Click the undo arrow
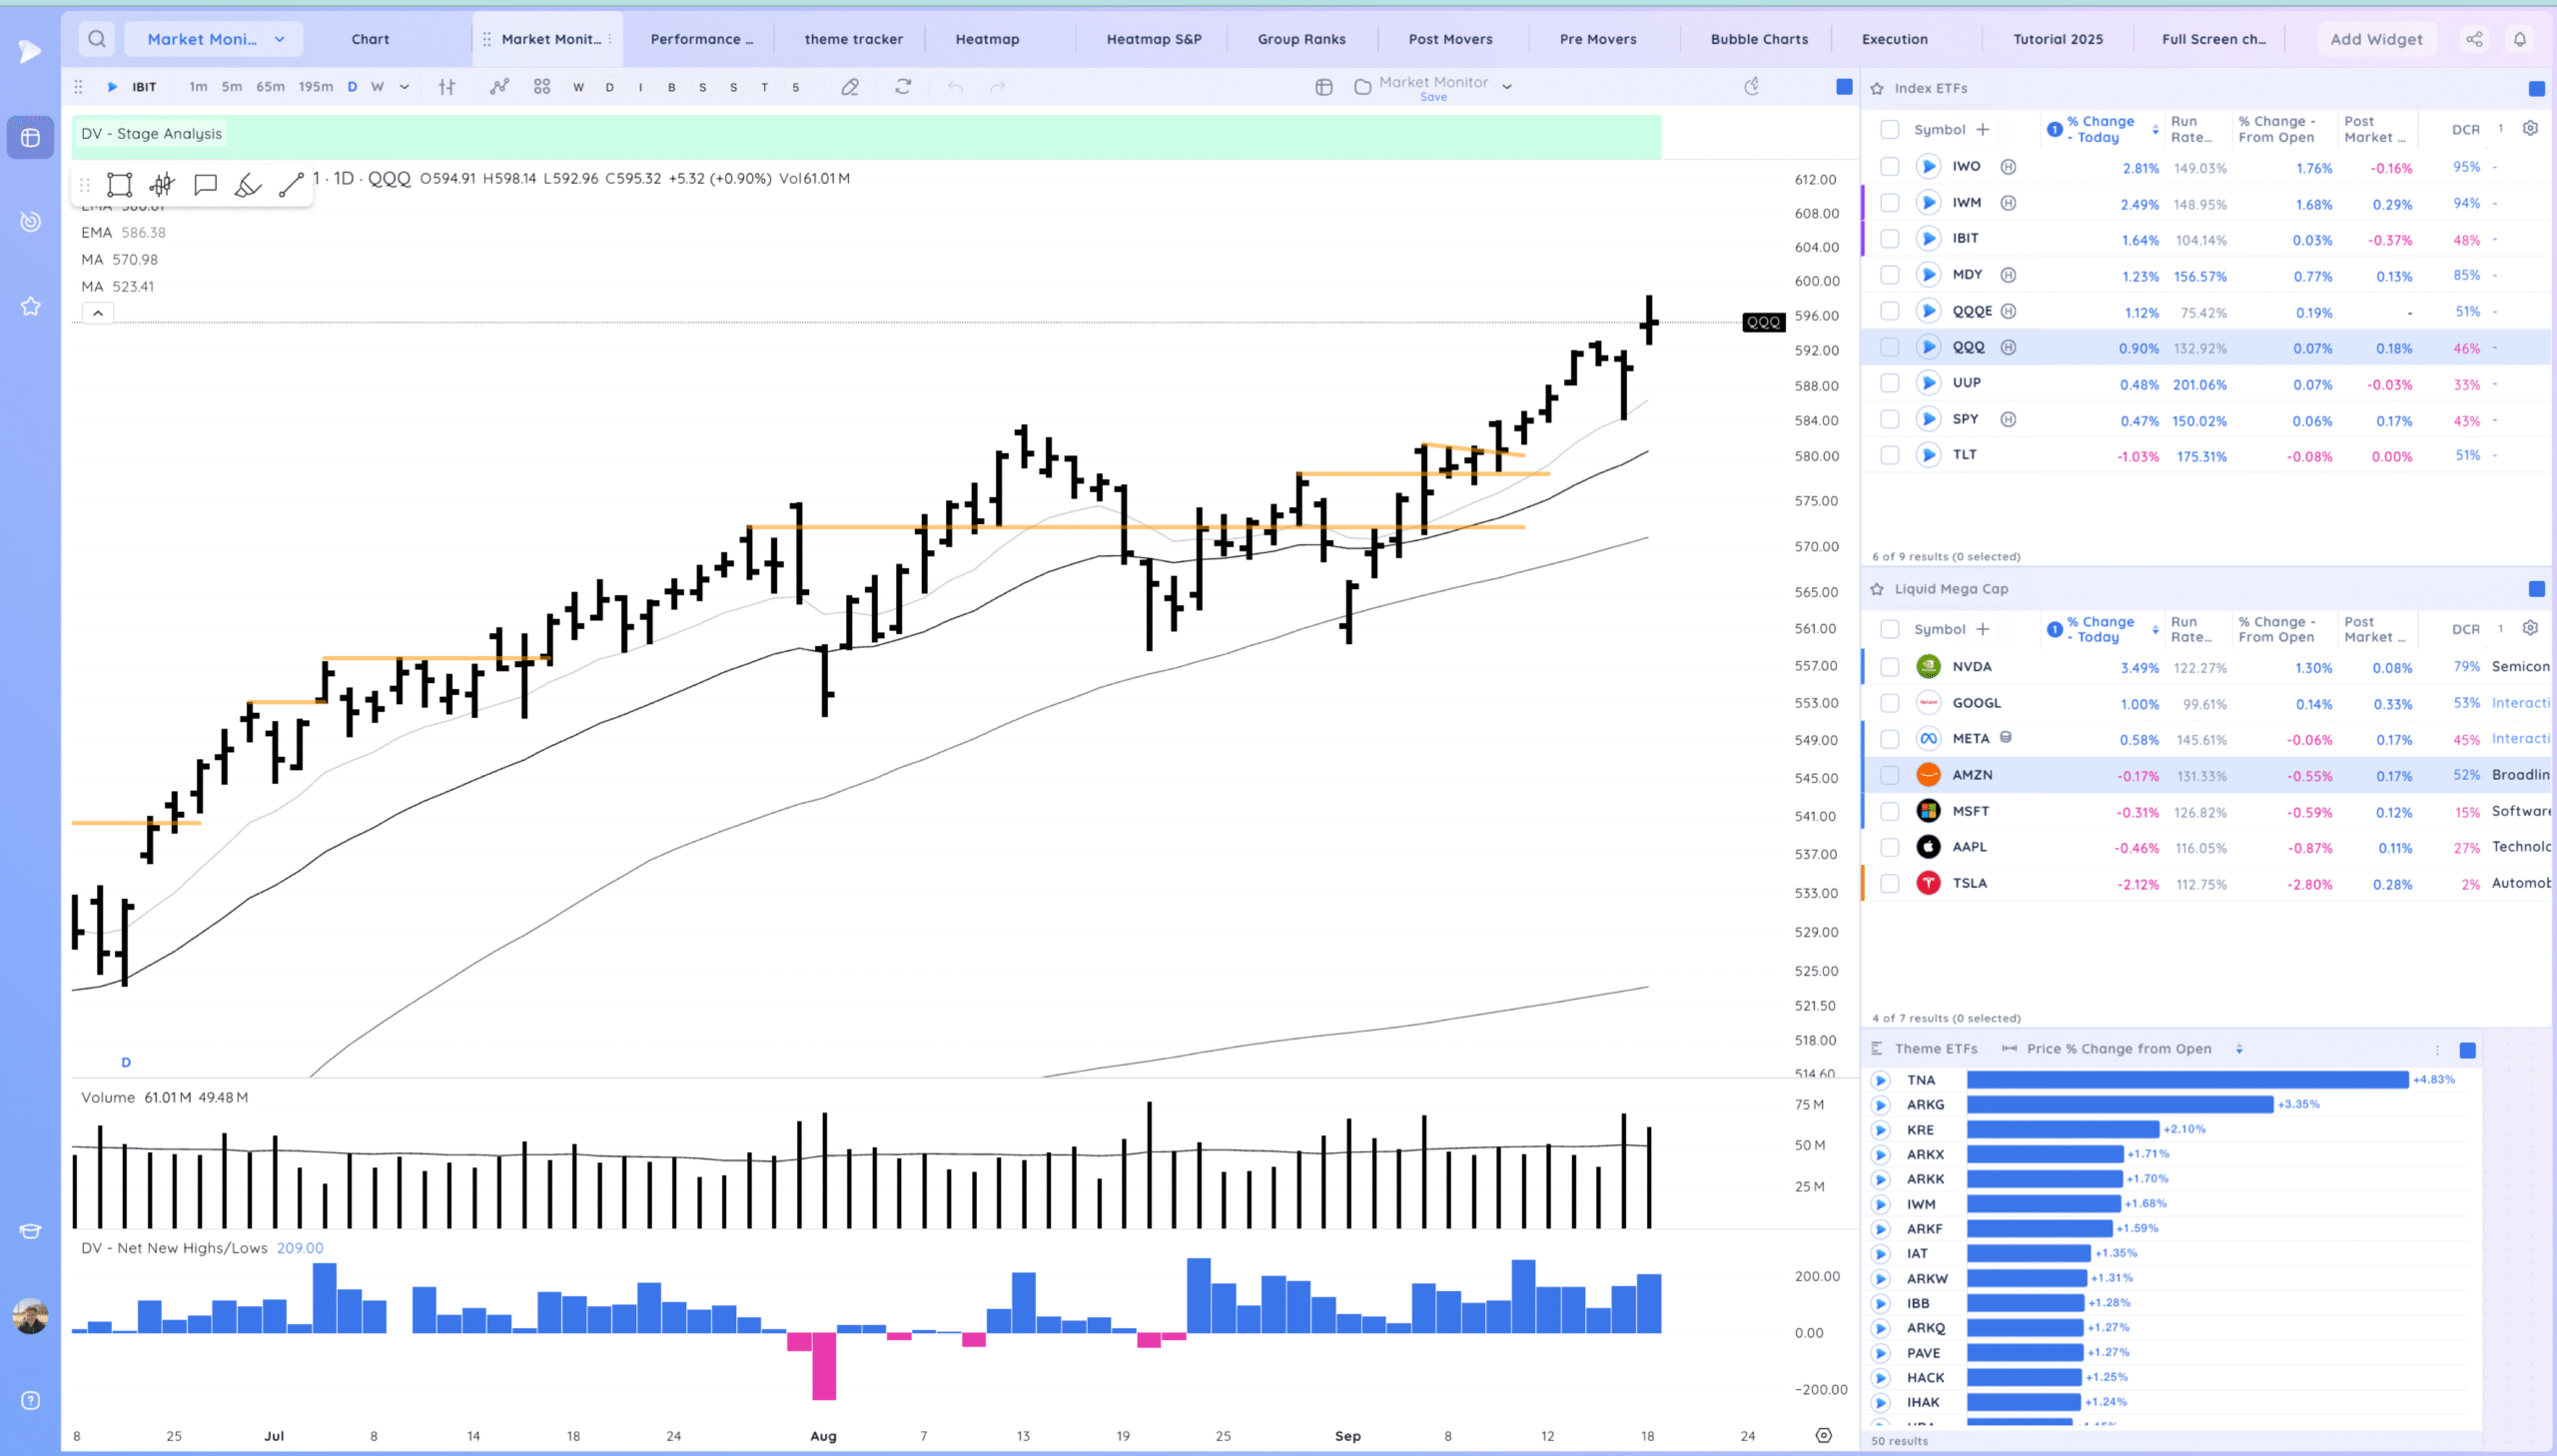 pos(956,87)
